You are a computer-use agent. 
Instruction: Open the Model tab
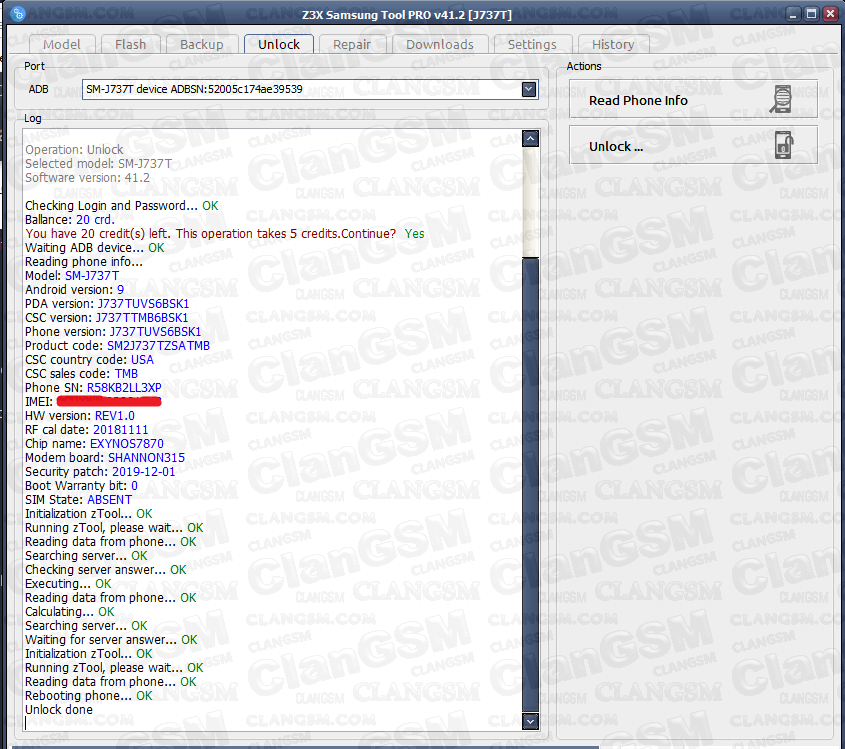point(62,44)
